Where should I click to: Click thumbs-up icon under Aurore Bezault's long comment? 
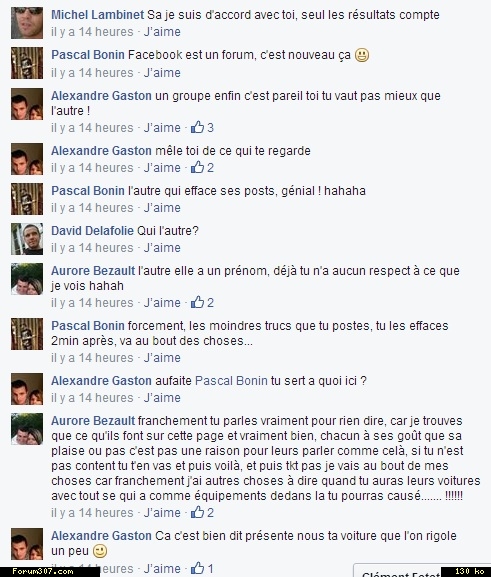click(x=197, y=512)
